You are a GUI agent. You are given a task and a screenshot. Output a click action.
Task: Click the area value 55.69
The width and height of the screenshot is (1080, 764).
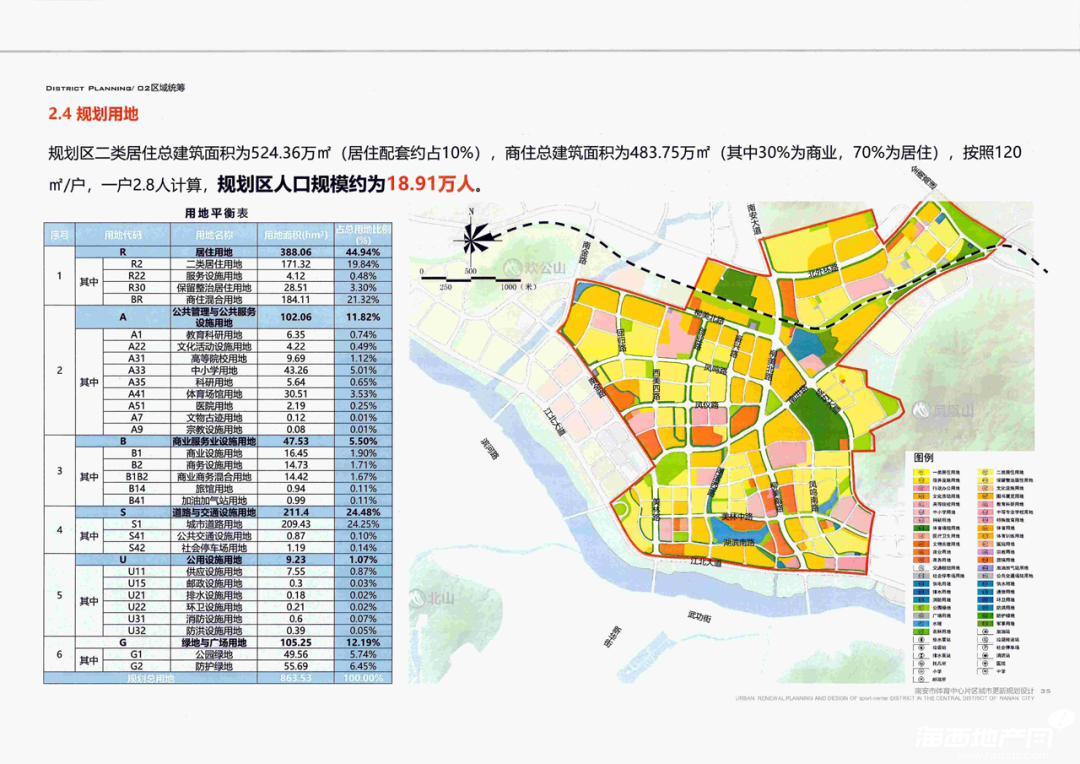click(x=295, y=666)
